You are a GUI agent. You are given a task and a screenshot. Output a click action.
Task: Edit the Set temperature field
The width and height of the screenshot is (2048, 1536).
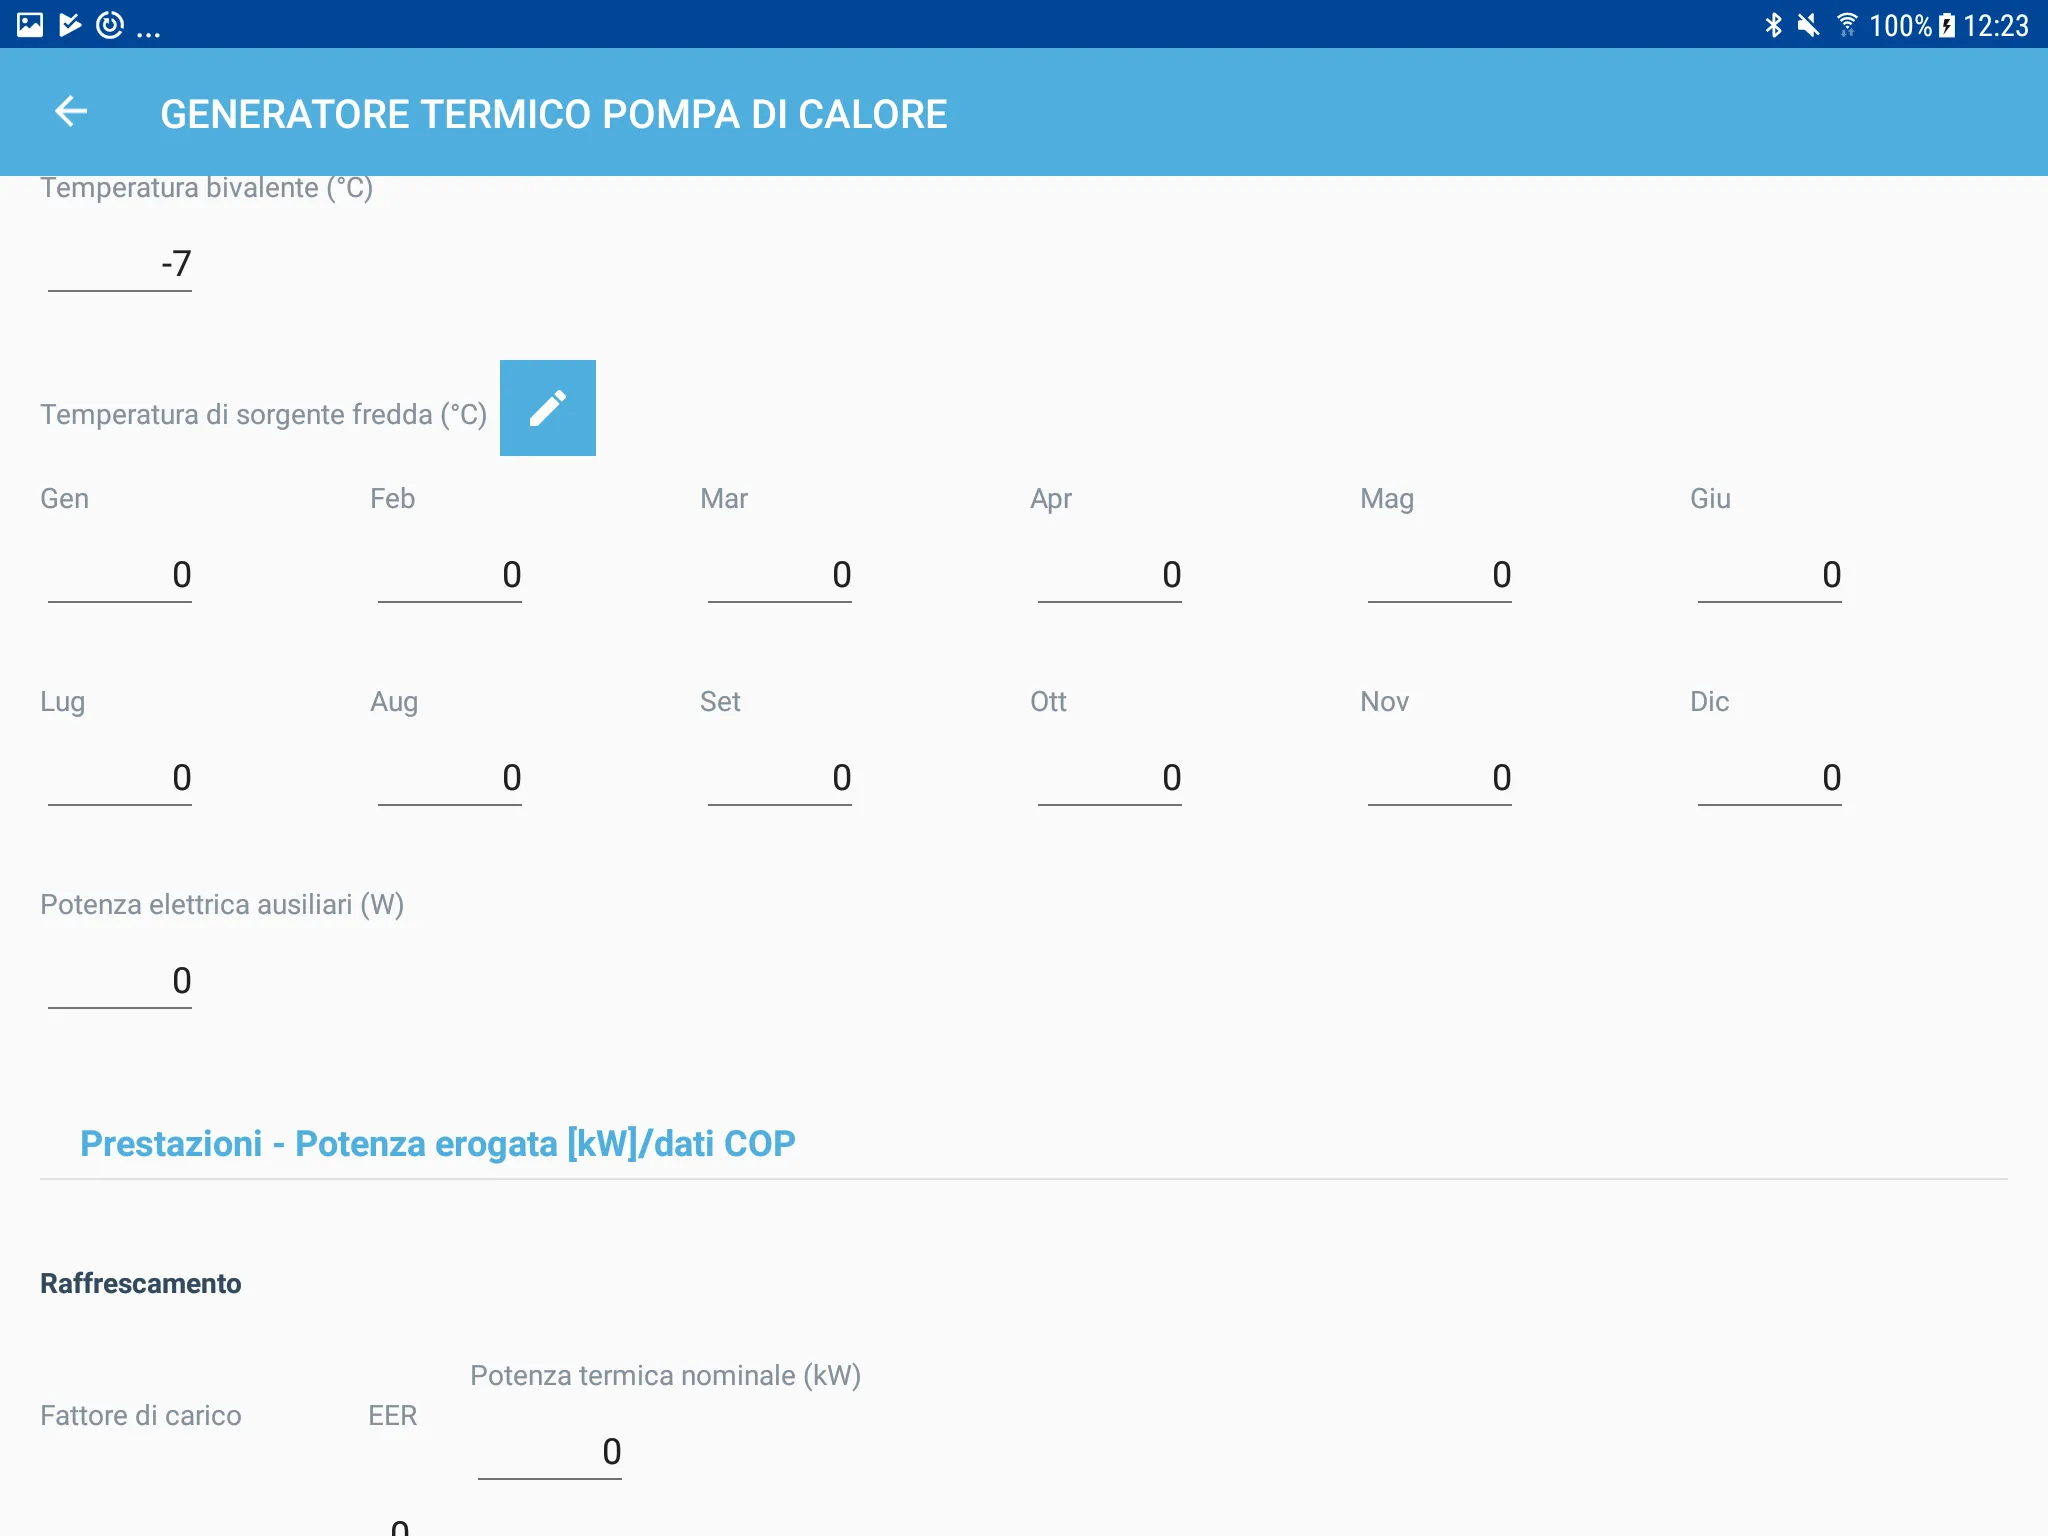click(x=780, y=779)
